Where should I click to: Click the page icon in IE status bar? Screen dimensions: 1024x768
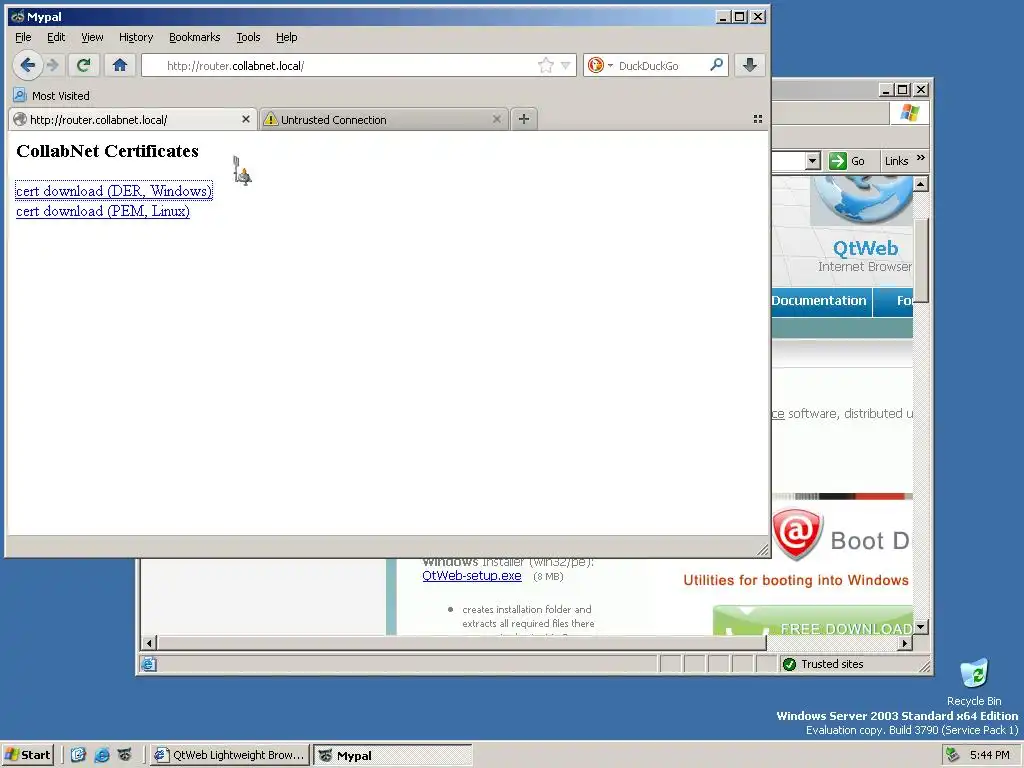click(x=149, y=664)
